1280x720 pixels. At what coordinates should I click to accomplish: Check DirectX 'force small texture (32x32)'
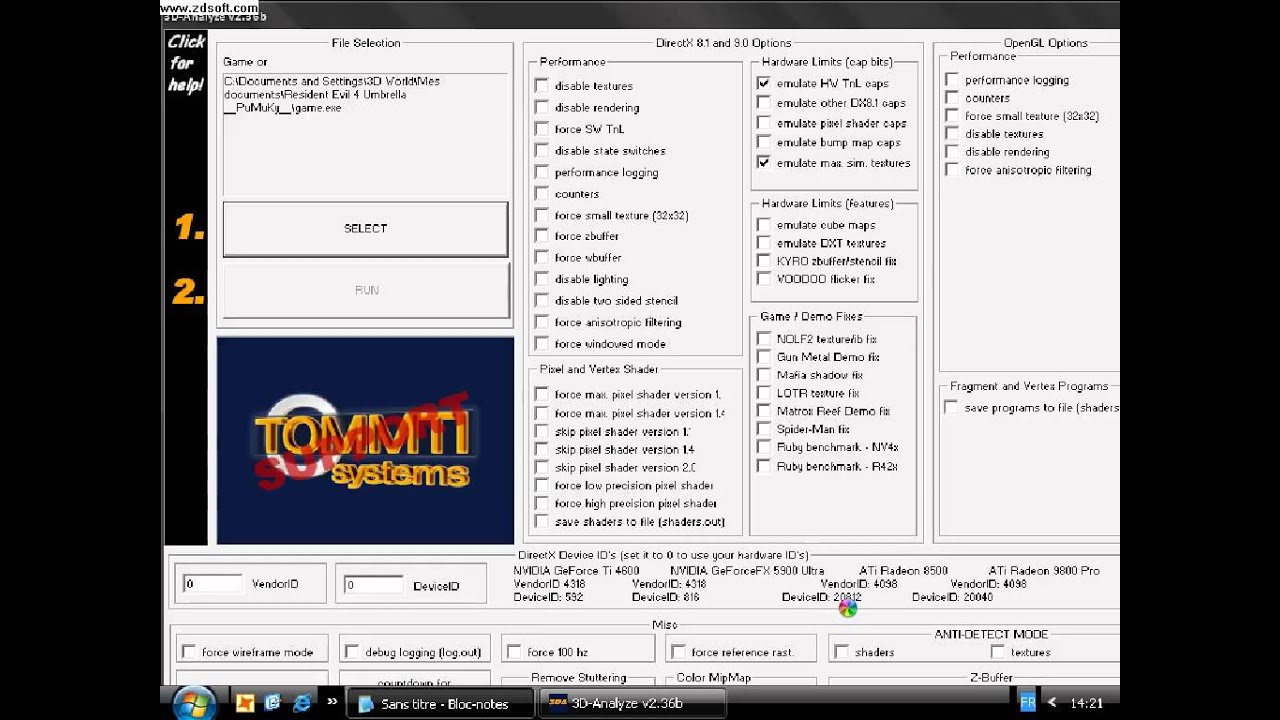[541, 215]
